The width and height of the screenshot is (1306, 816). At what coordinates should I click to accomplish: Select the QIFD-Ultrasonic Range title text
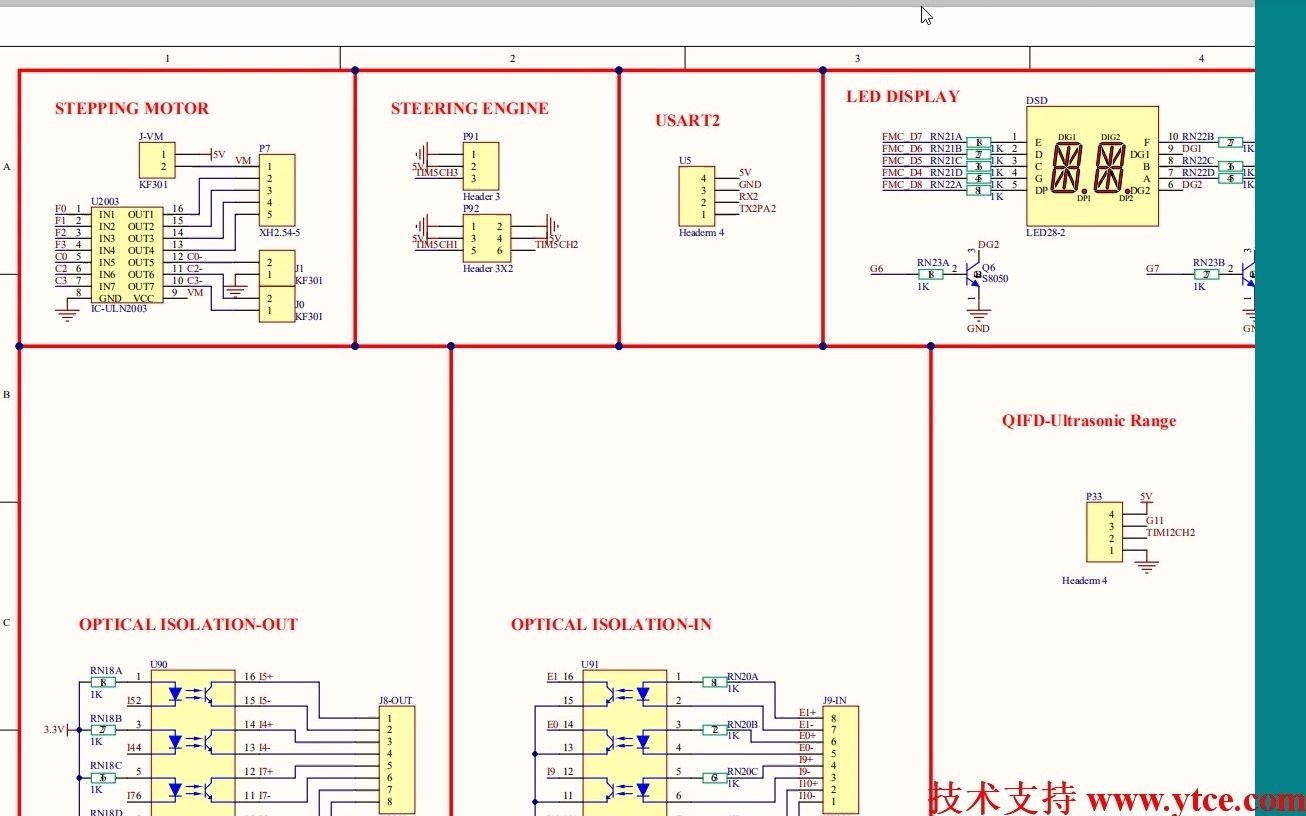pos(1088,420)
